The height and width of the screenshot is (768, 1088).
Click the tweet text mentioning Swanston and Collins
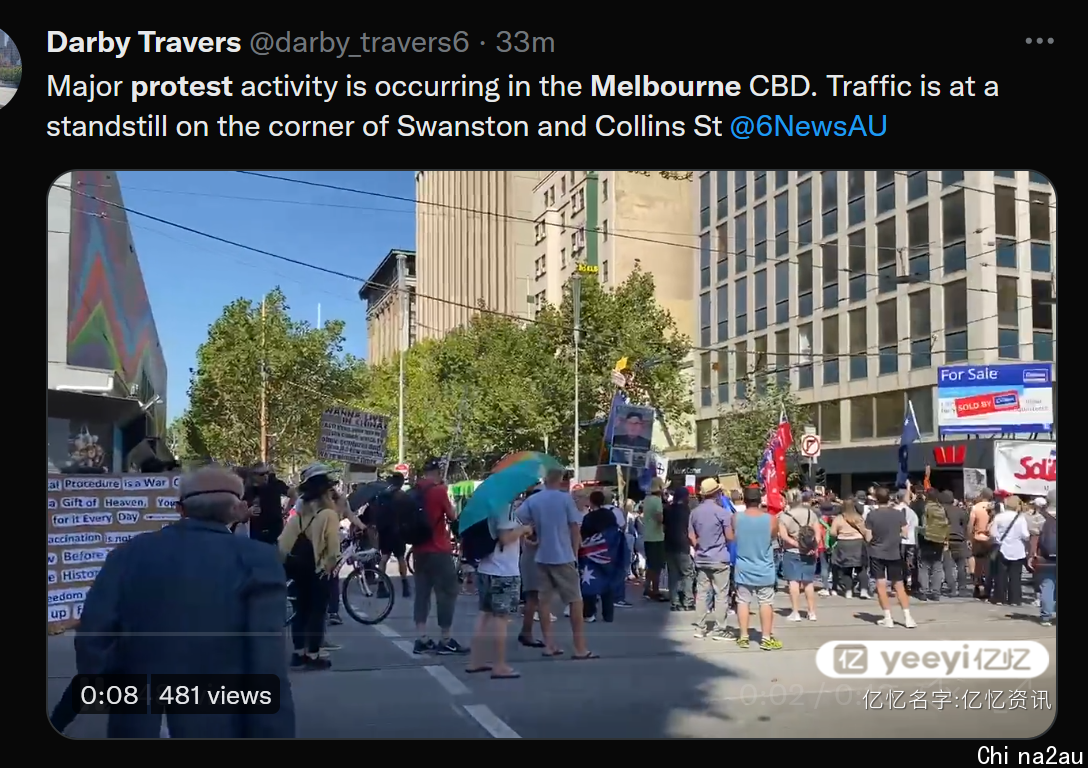click(522, 106)
